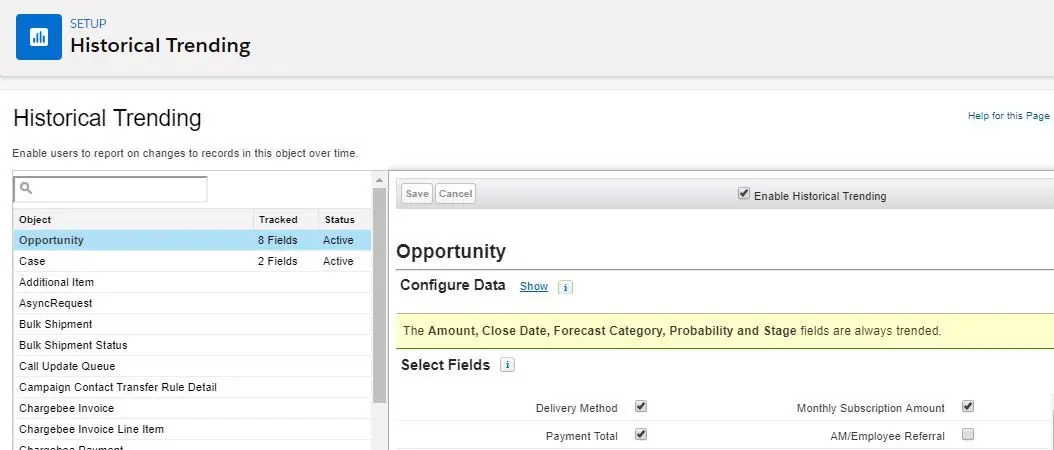Select the Bulk Shipment Status object
Image resolution: width=1054 pixels, height=450 pixels.
click(x=192, y=345)
